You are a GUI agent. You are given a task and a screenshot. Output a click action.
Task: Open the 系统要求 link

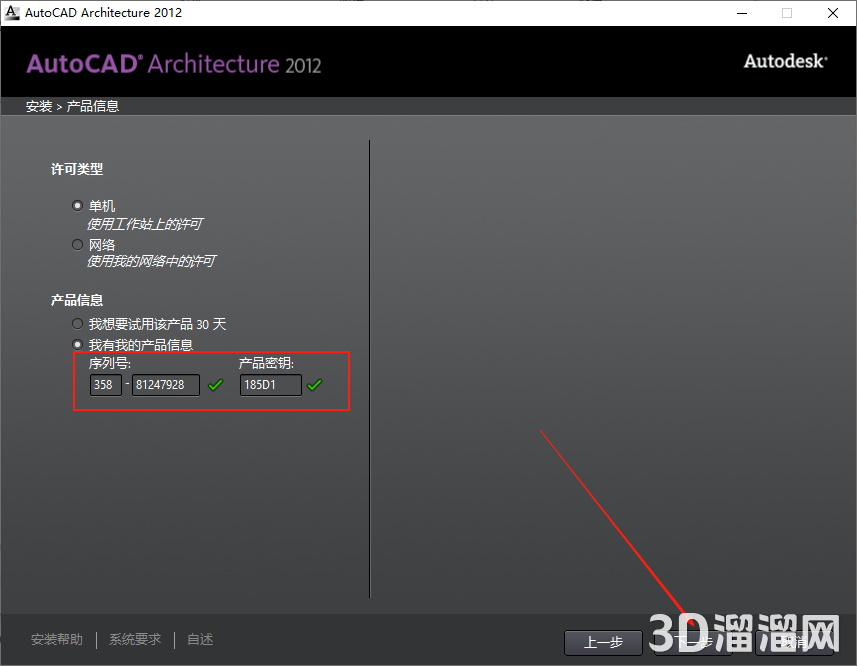(x=135, y=640)
